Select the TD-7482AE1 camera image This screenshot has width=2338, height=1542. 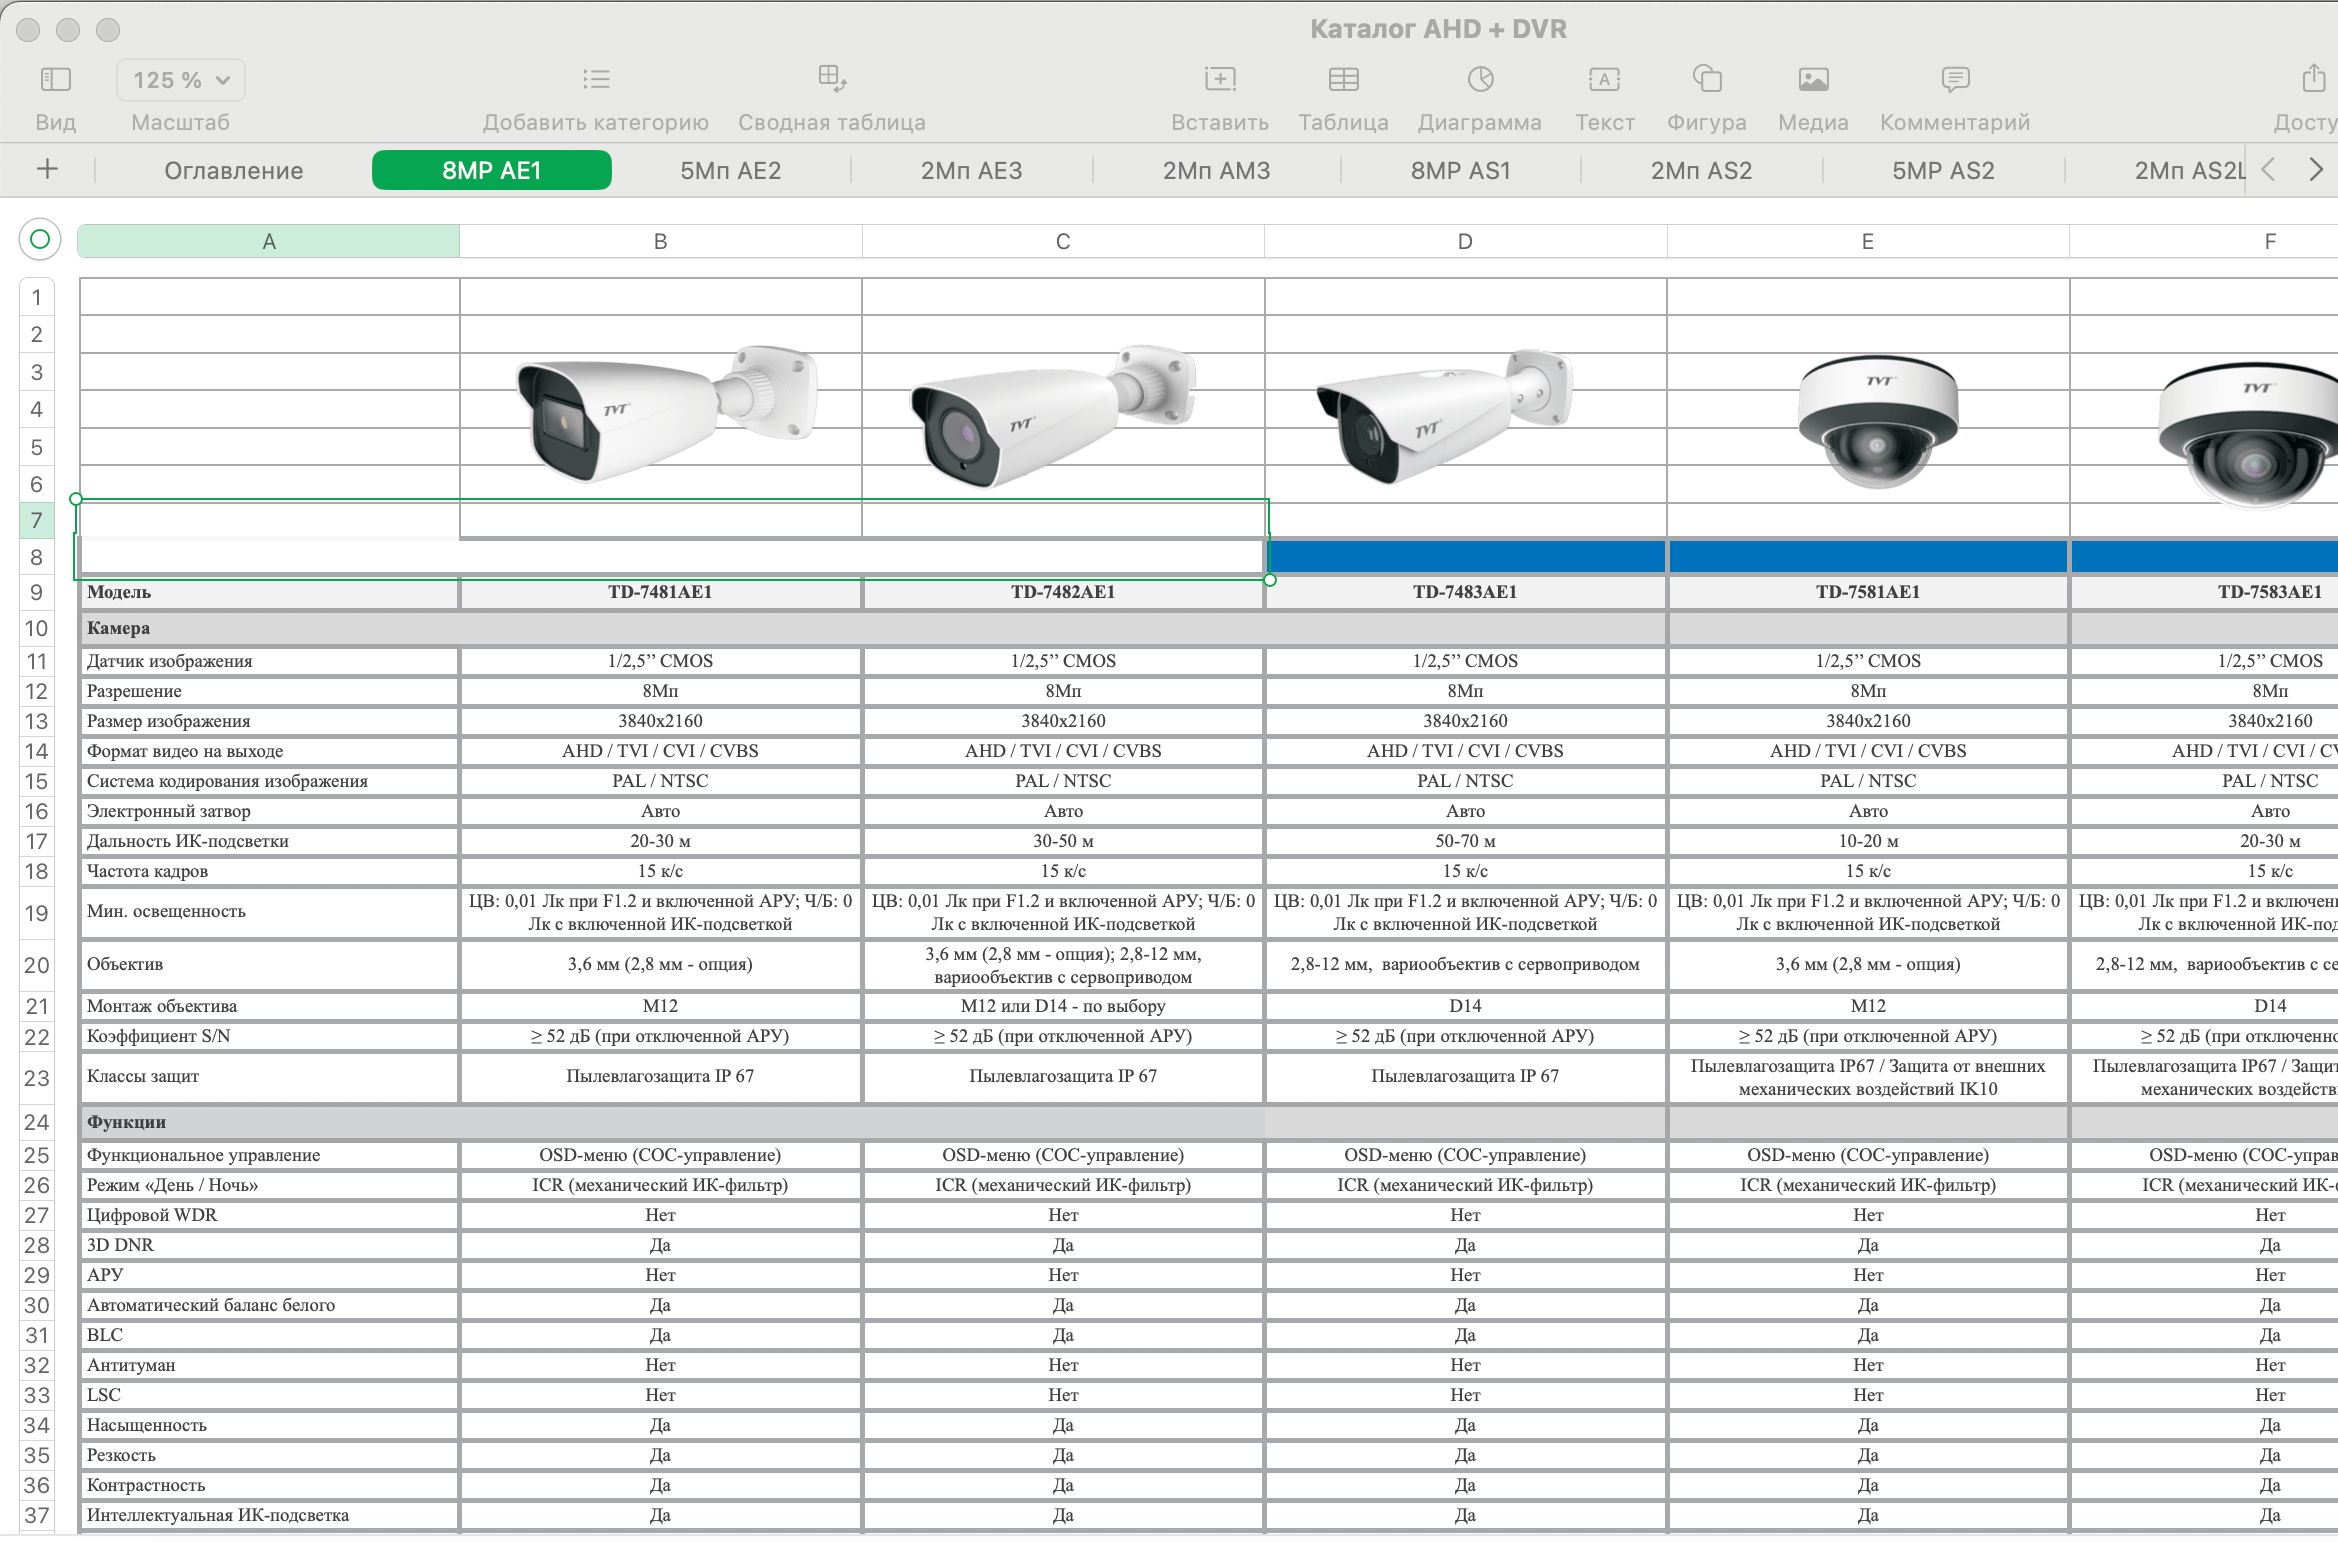(1052, 415)
